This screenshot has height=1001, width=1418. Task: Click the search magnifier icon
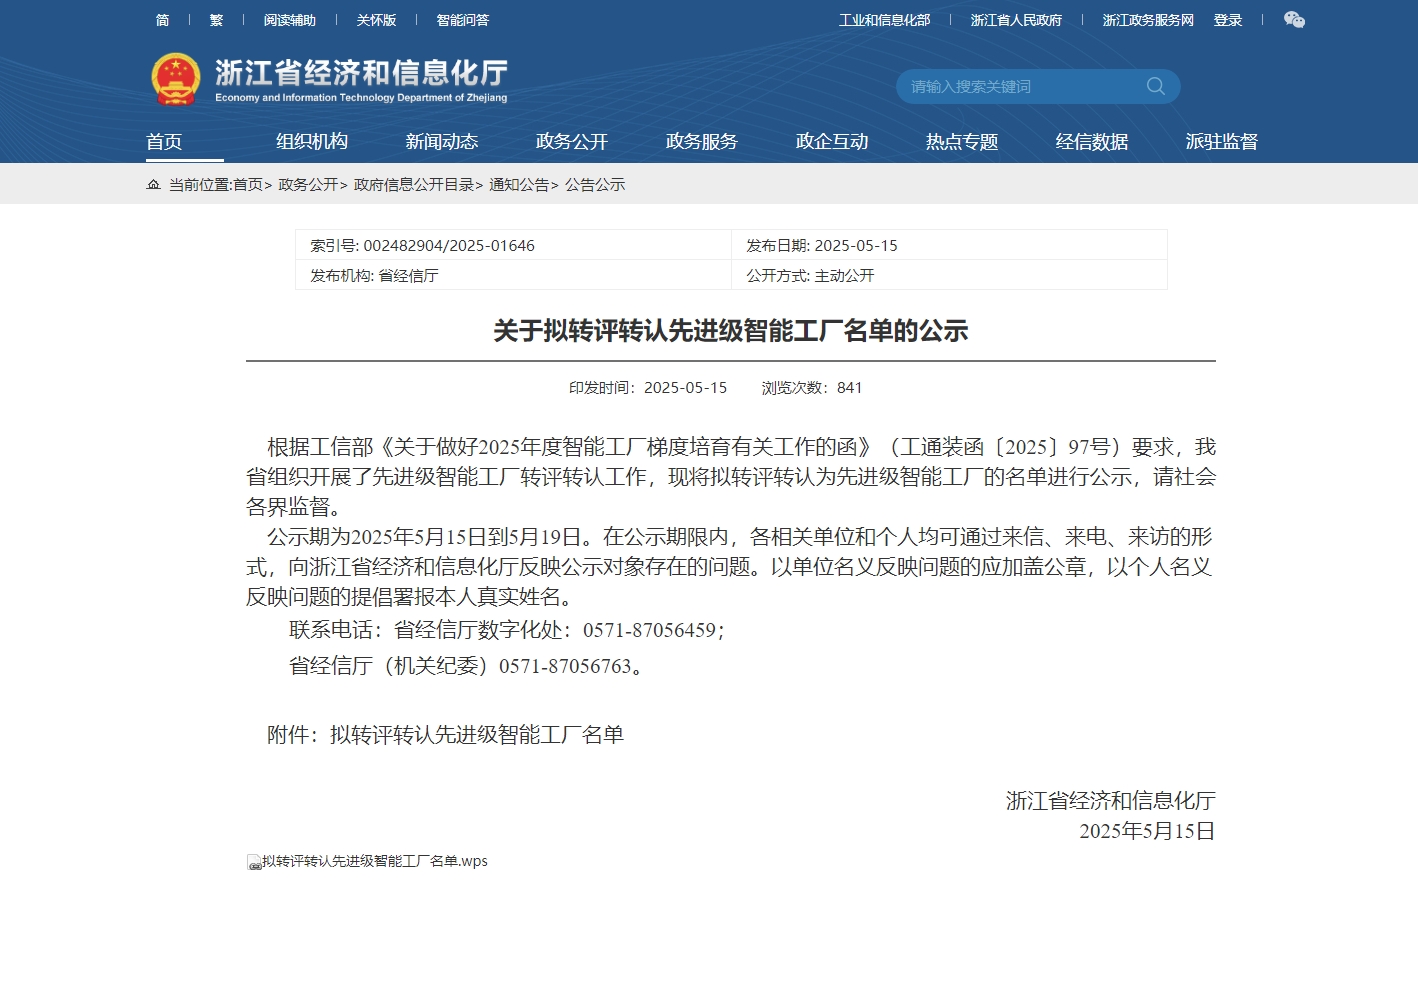(1155, 86)
